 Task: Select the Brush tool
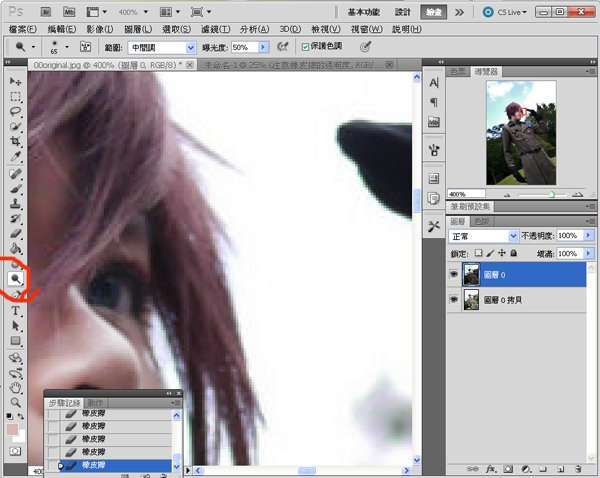tap(15, 189)
